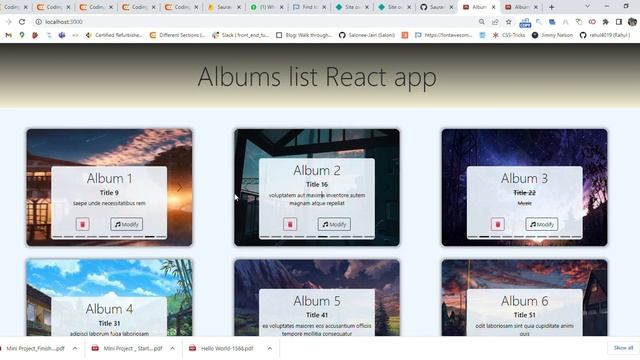Click the localhost:3000 address bar

[253, 22]
